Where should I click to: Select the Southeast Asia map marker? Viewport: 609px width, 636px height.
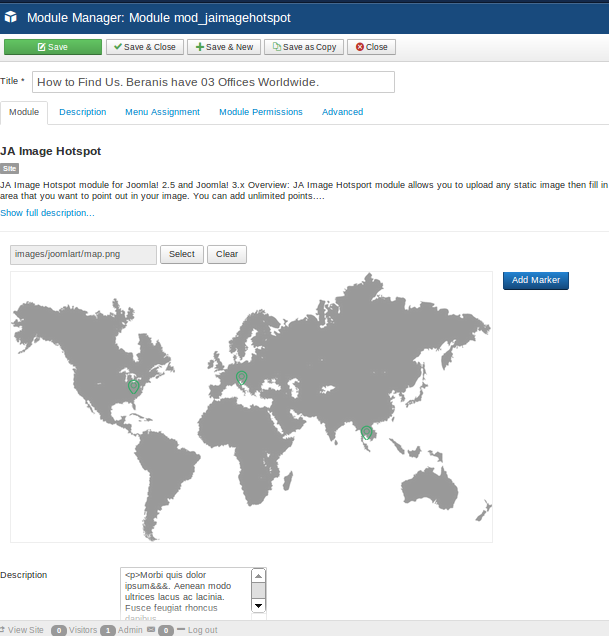(x=366, y=433)
